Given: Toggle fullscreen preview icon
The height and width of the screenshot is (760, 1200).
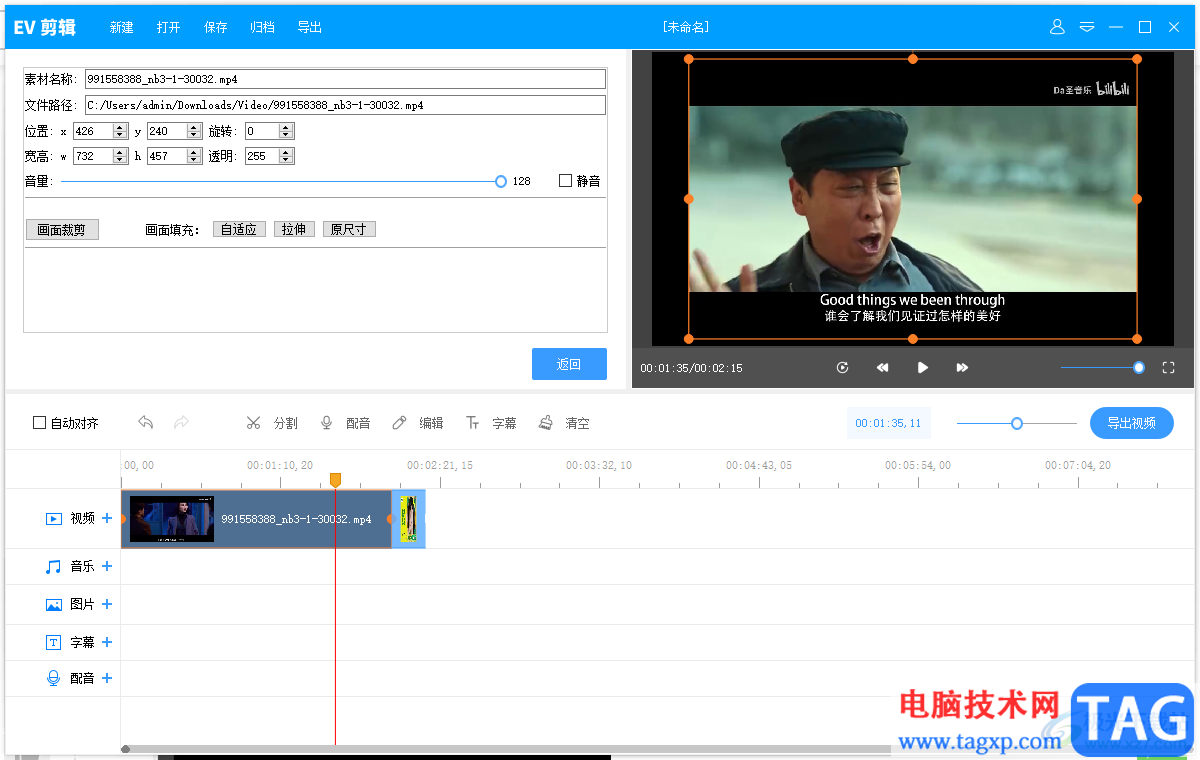Looking at the screenshot, I should pyautogui.click(x=1168, y=368).
